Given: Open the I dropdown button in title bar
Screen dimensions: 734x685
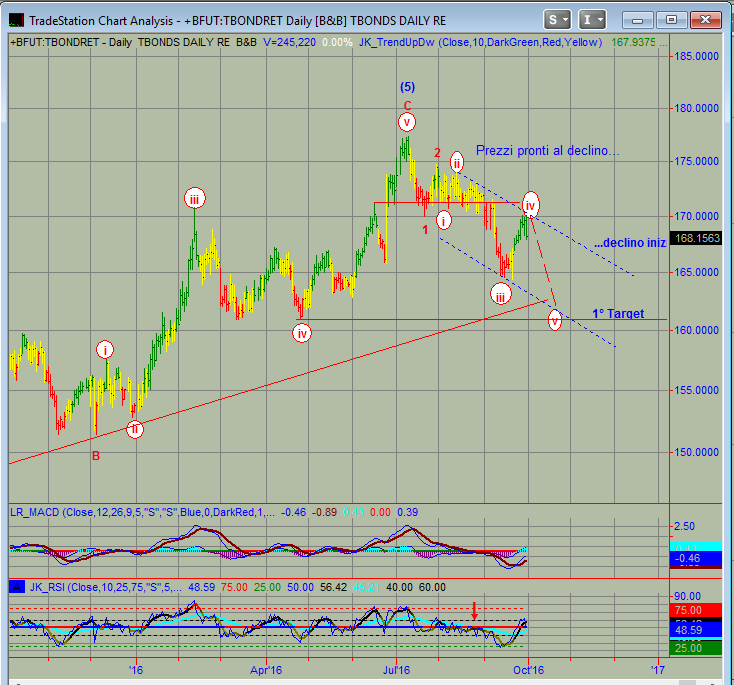Looking at the screenshot, I should [592, 20].
